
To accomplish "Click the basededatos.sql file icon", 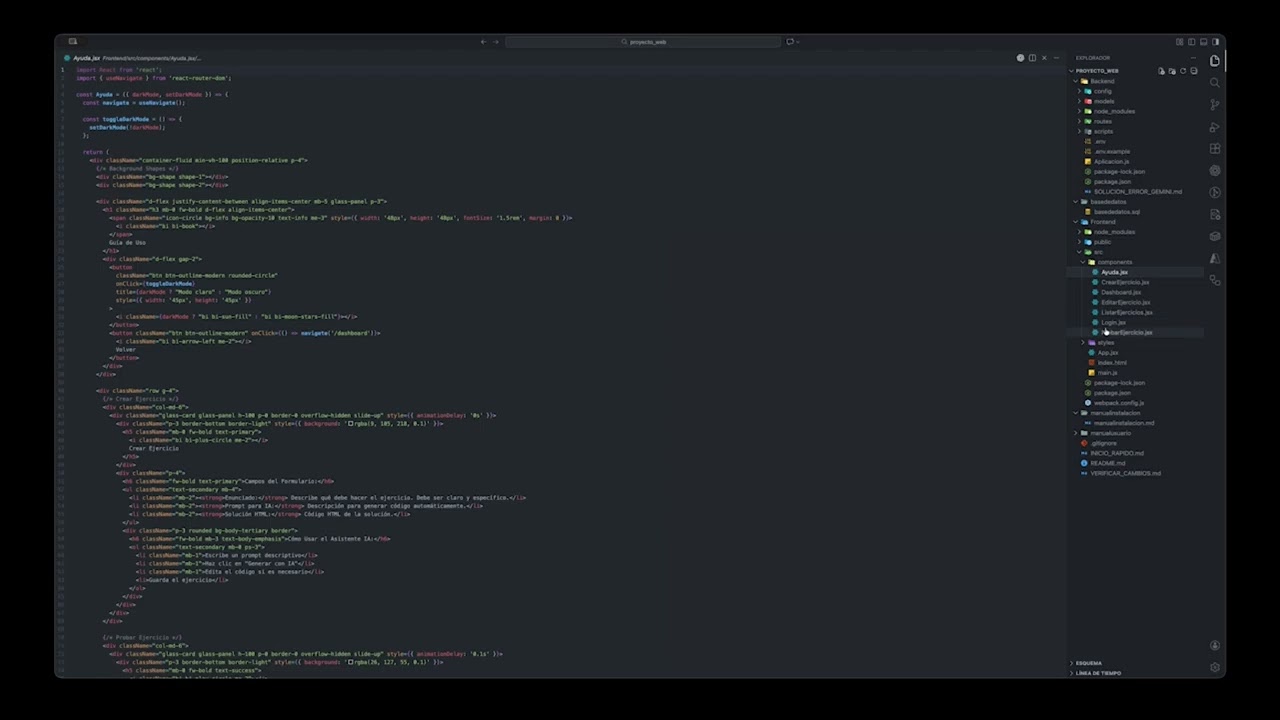I will (1088, 212).
